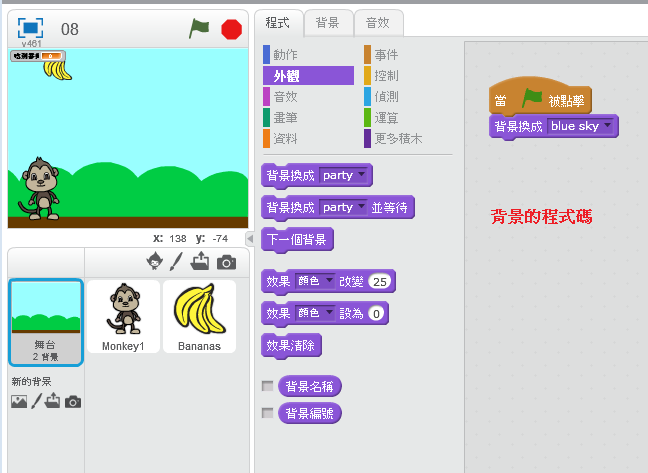Take new sprite photo with camera
Image resolution: width=648 pixels, height=473 pixels.
tap(226, 261)
